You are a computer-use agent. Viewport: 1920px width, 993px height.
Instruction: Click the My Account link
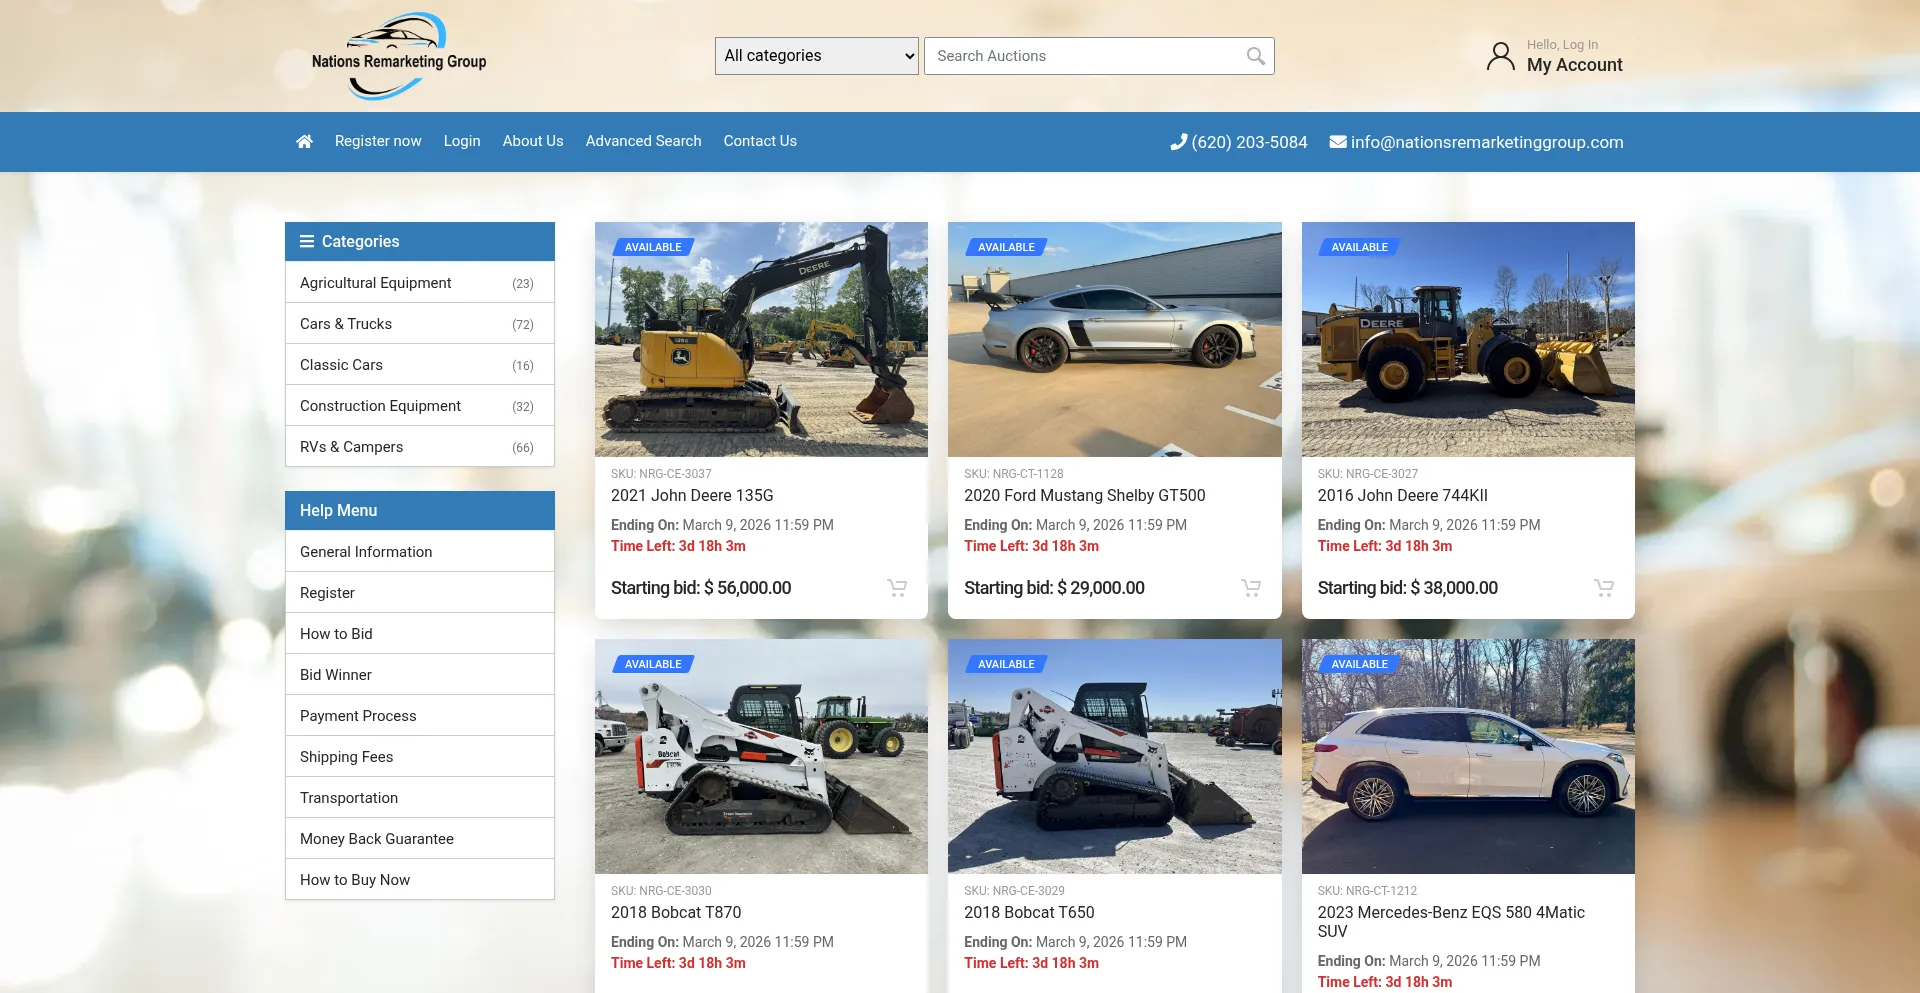click(x=1575, y=65)
